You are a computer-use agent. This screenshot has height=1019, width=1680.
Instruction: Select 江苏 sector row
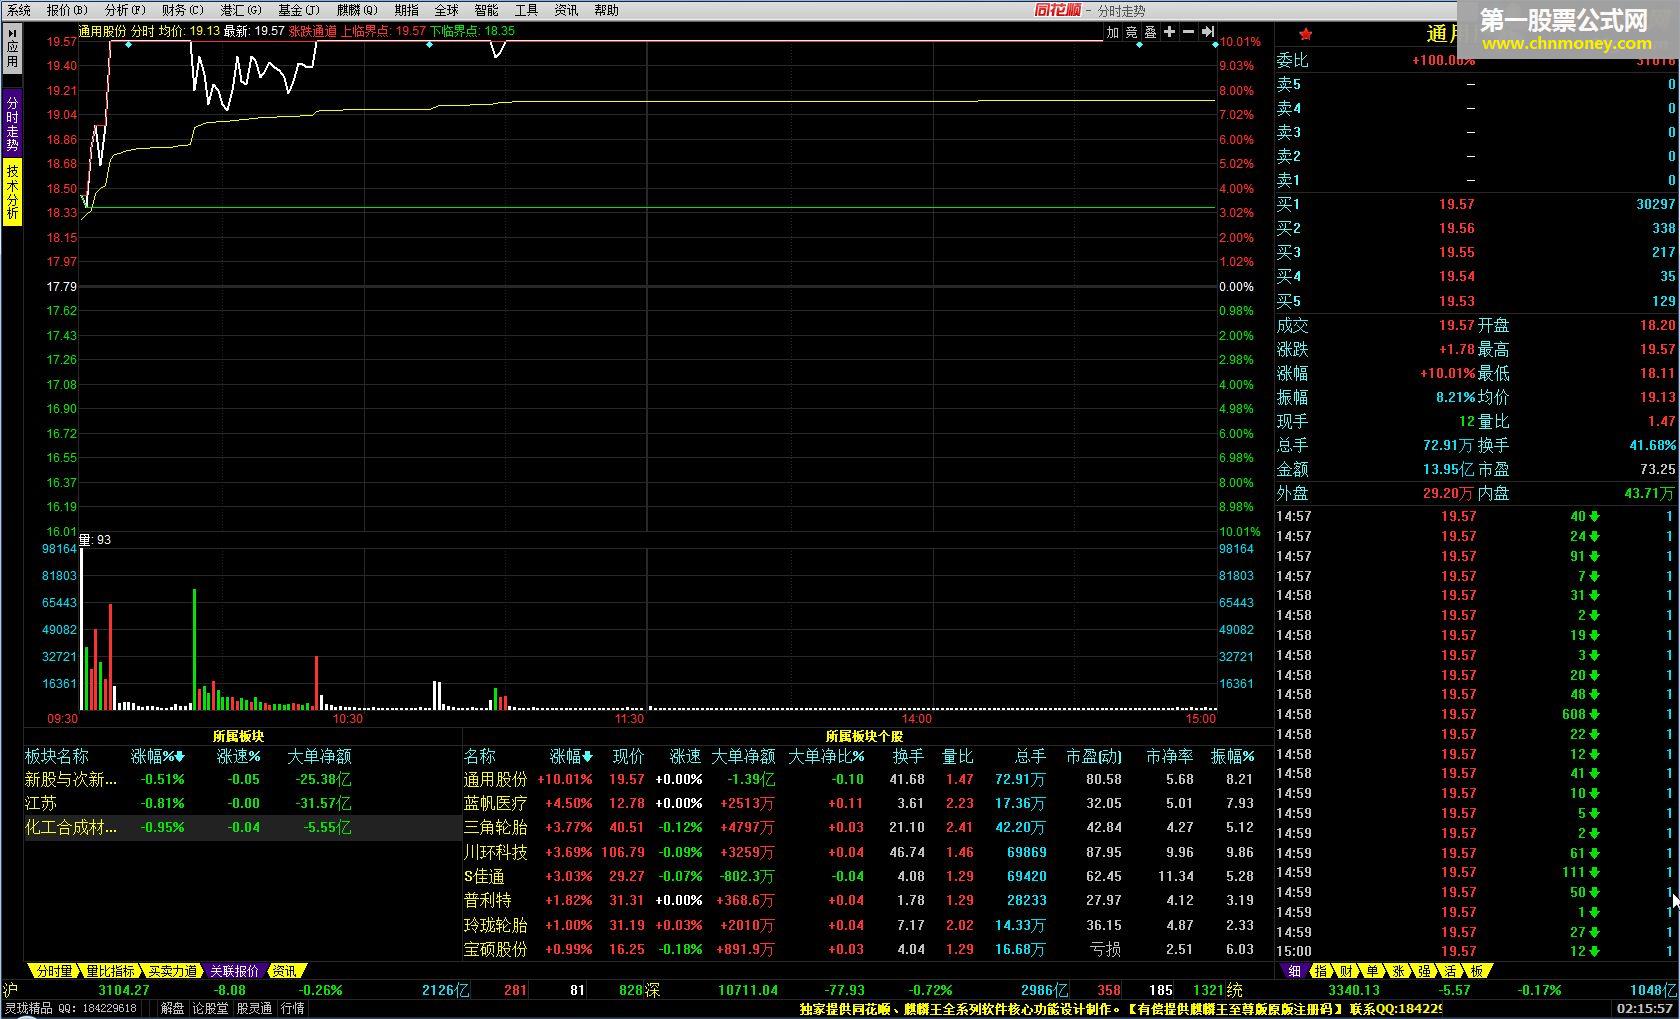[242, 804]
